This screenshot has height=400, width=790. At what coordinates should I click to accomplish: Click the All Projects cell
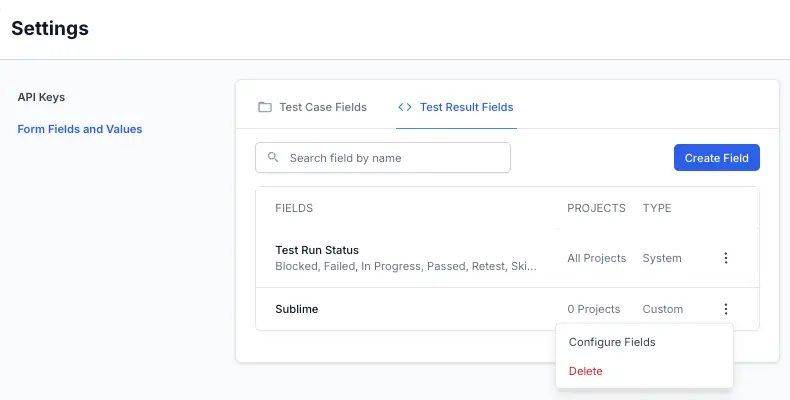596,258
